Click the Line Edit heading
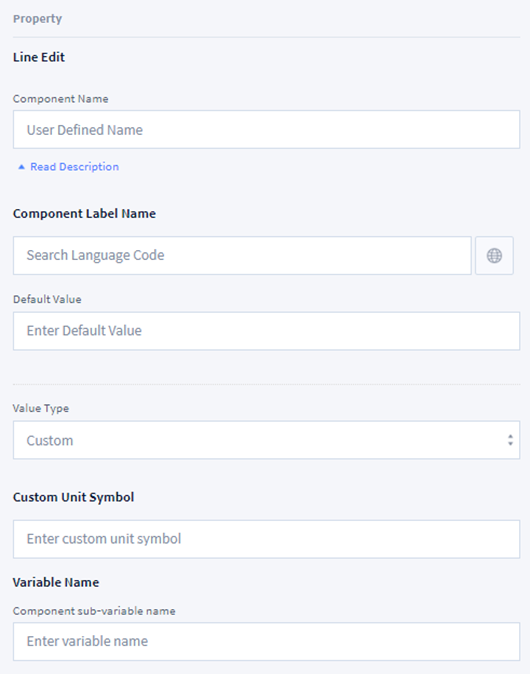Screen dimensions: 530x674 (39, 57)
